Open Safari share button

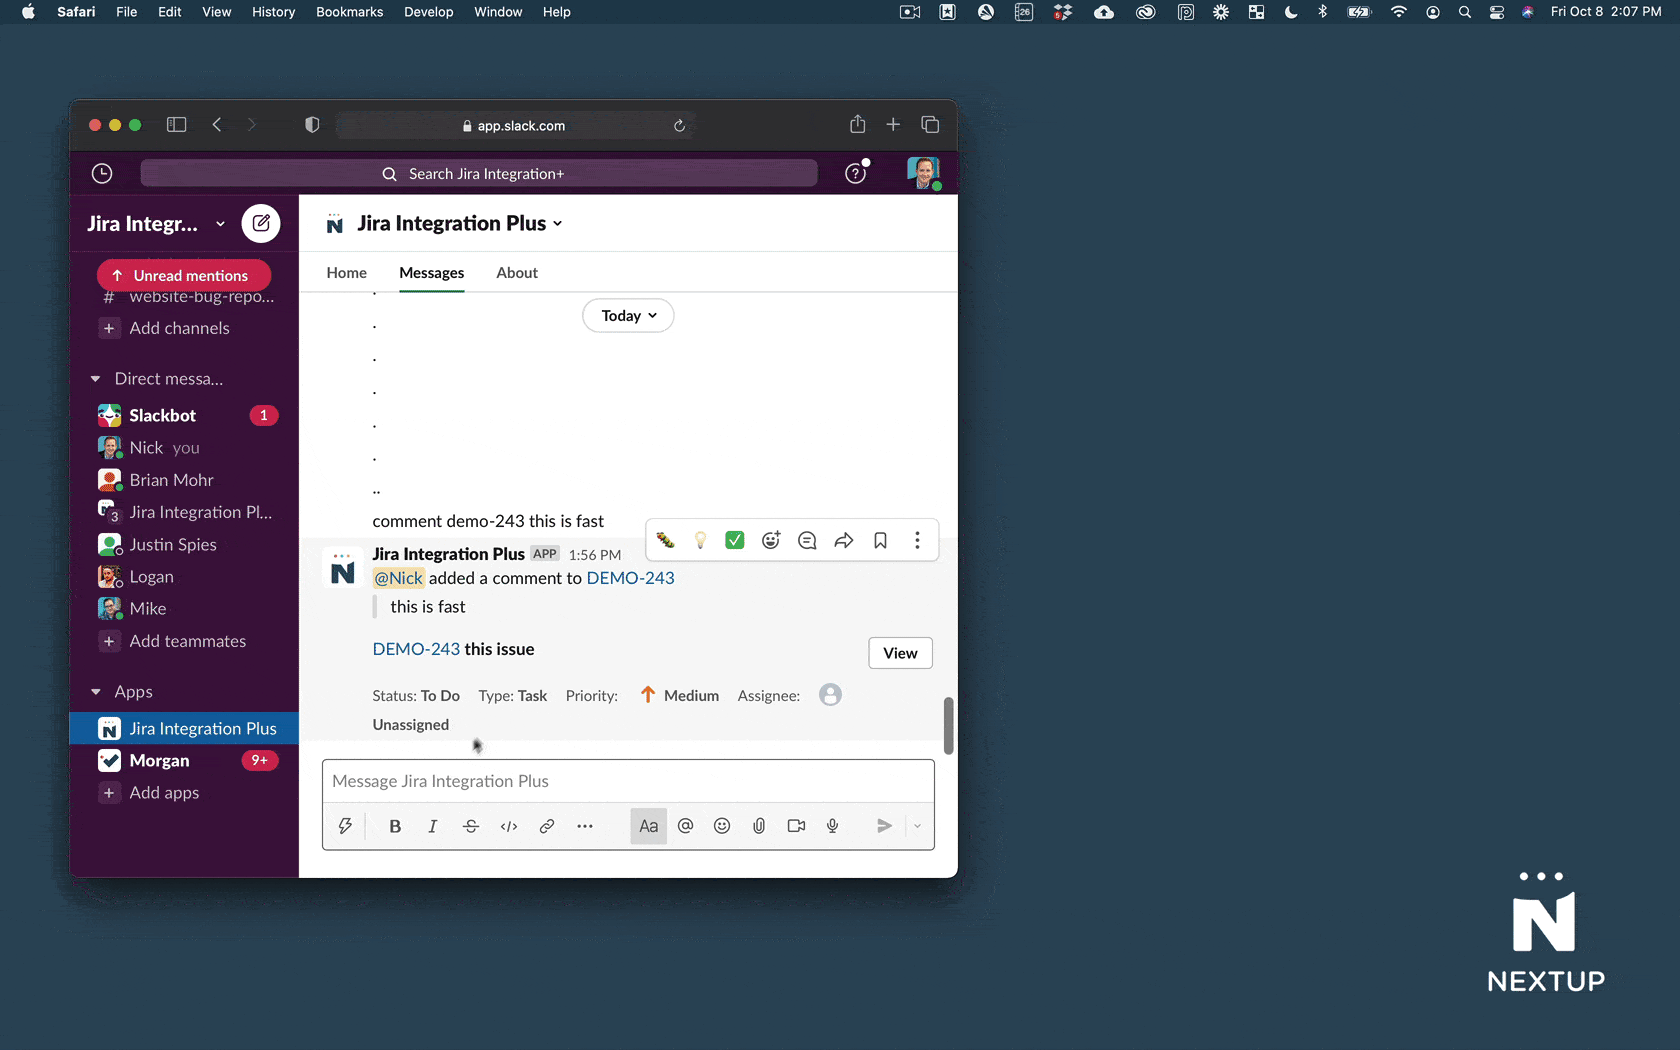pos(857,125)
